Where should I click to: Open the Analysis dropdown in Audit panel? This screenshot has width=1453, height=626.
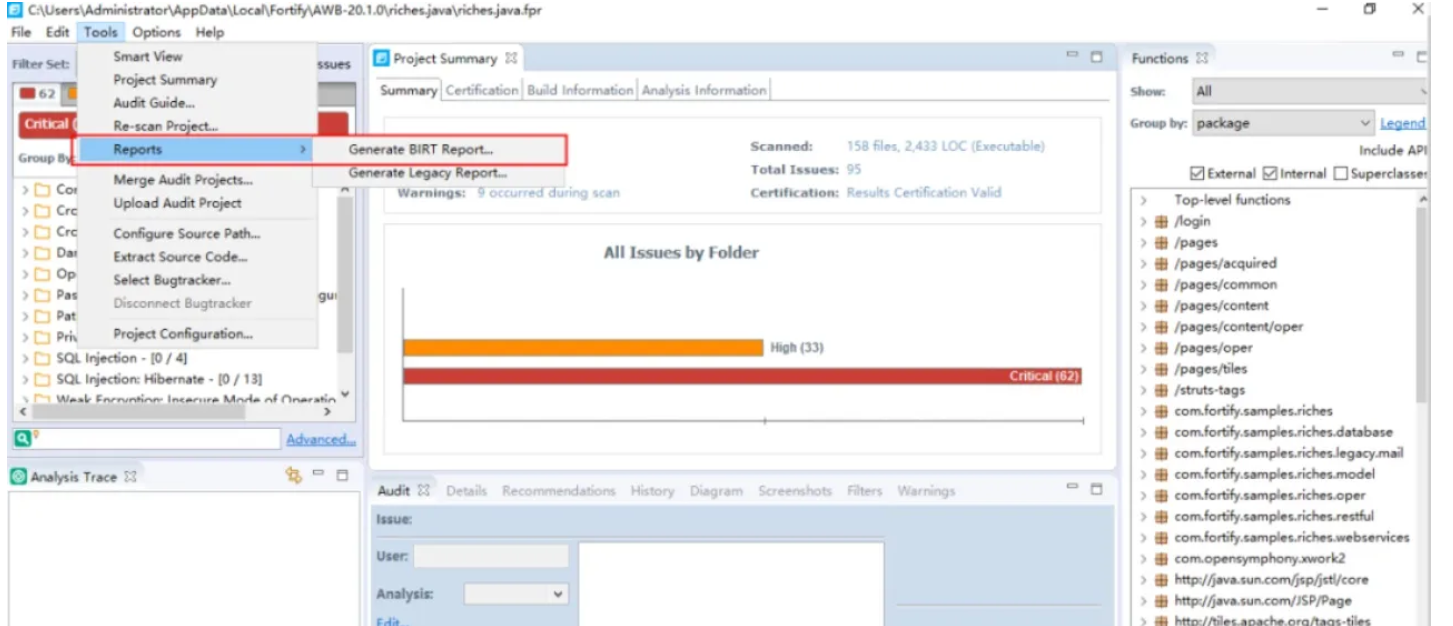click(516, 594)
